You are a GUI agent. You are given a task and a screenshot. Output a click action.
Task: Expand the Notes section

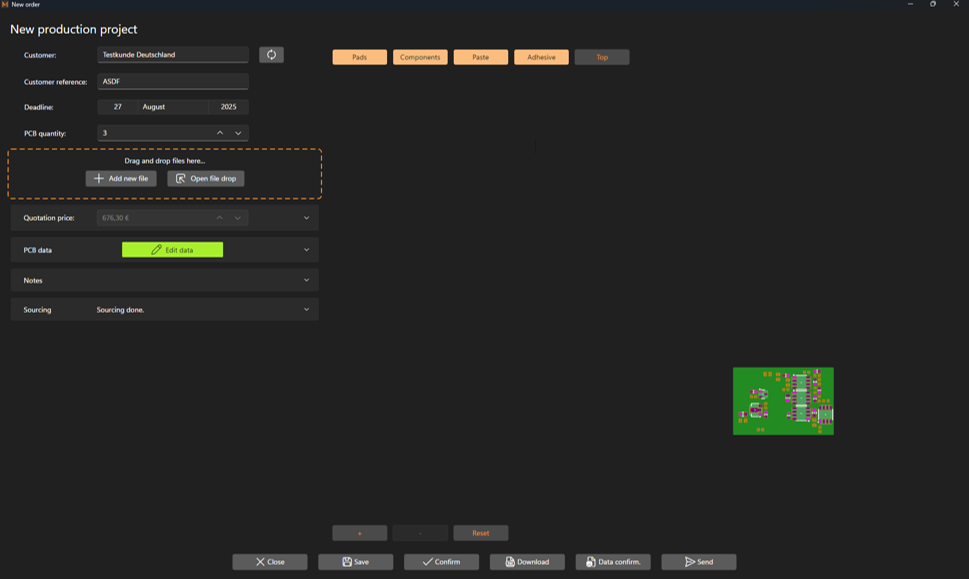(x=306, y=280)
